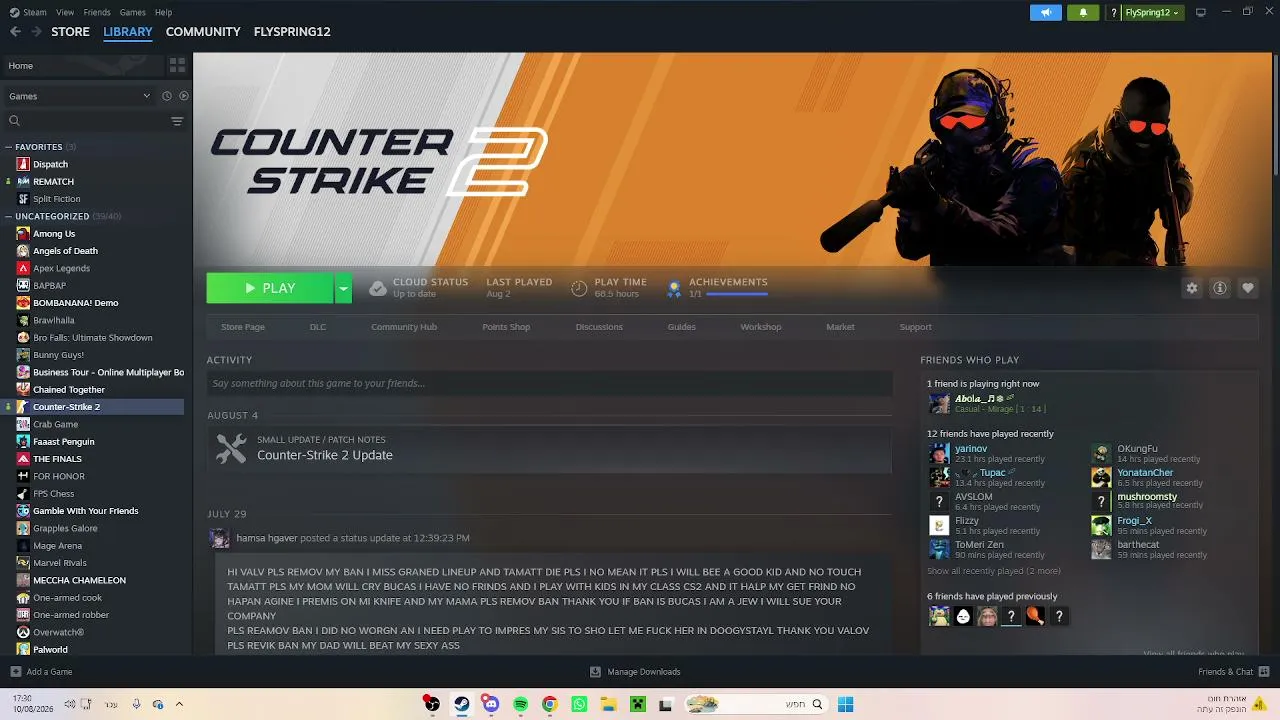The width and height of the screenshot is (1280, 720).
Task: Open the FLYSPRING12 profile tab
Action: pyautogui.click(x=292, y=32)
